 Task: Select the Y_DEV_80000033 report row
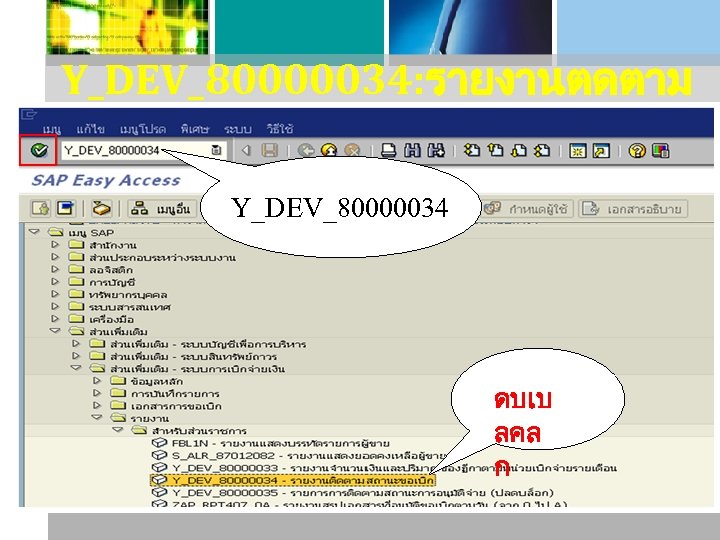coord(384,468)
